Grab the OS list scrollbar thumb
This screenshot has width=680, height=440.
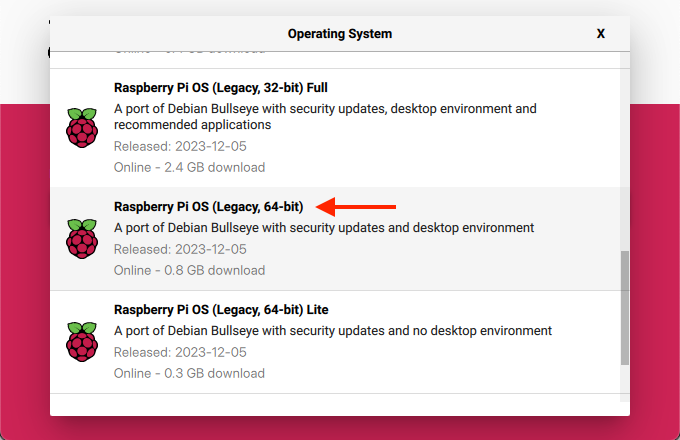[x=625, y=307]
